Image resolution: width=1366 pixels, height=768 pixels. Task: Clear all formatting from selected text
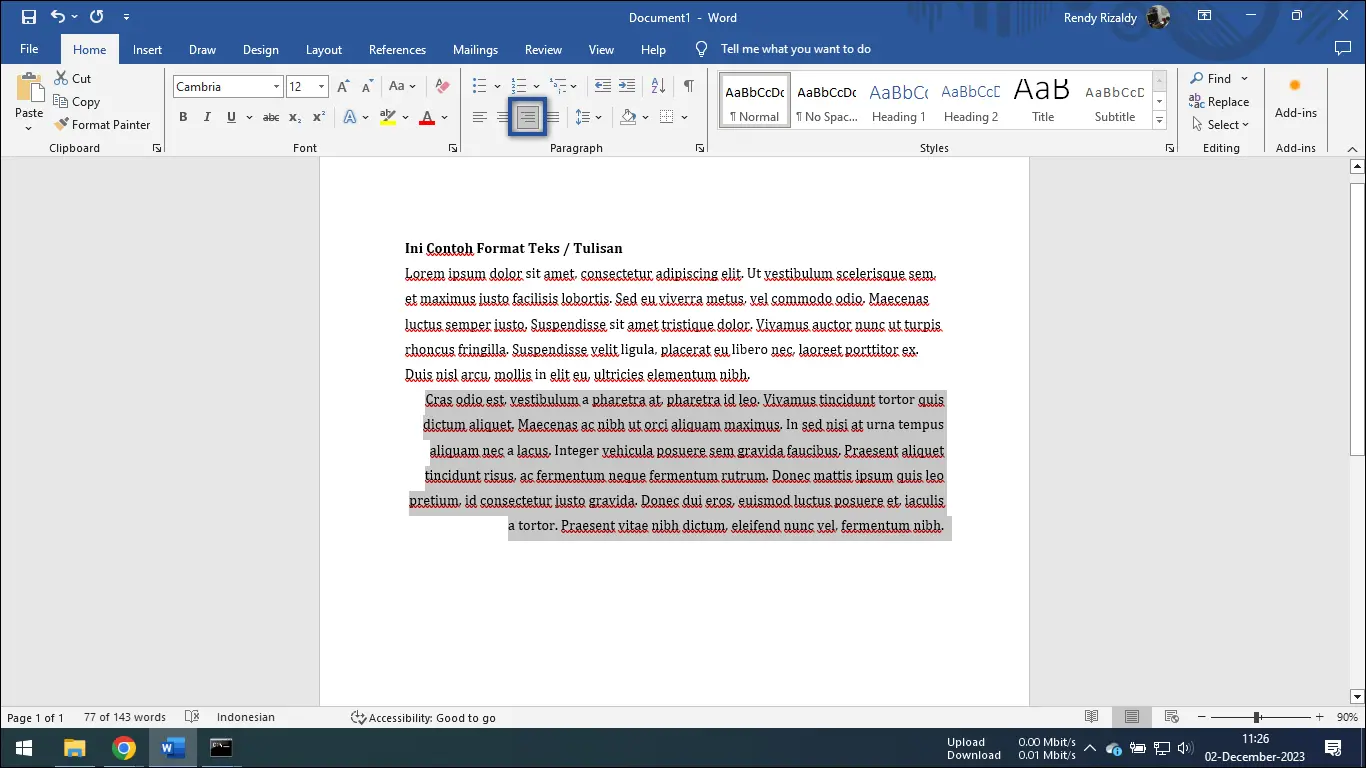[441, 86]
